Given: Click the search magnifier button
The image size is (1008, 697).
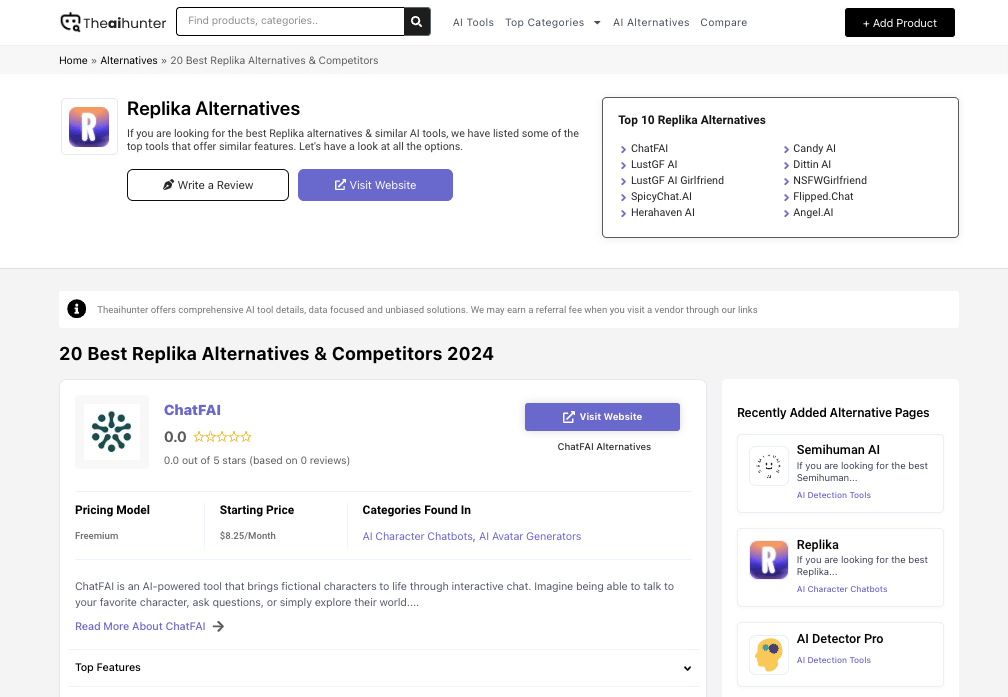Looking at the screenshot, I should (x=417, y=21).
